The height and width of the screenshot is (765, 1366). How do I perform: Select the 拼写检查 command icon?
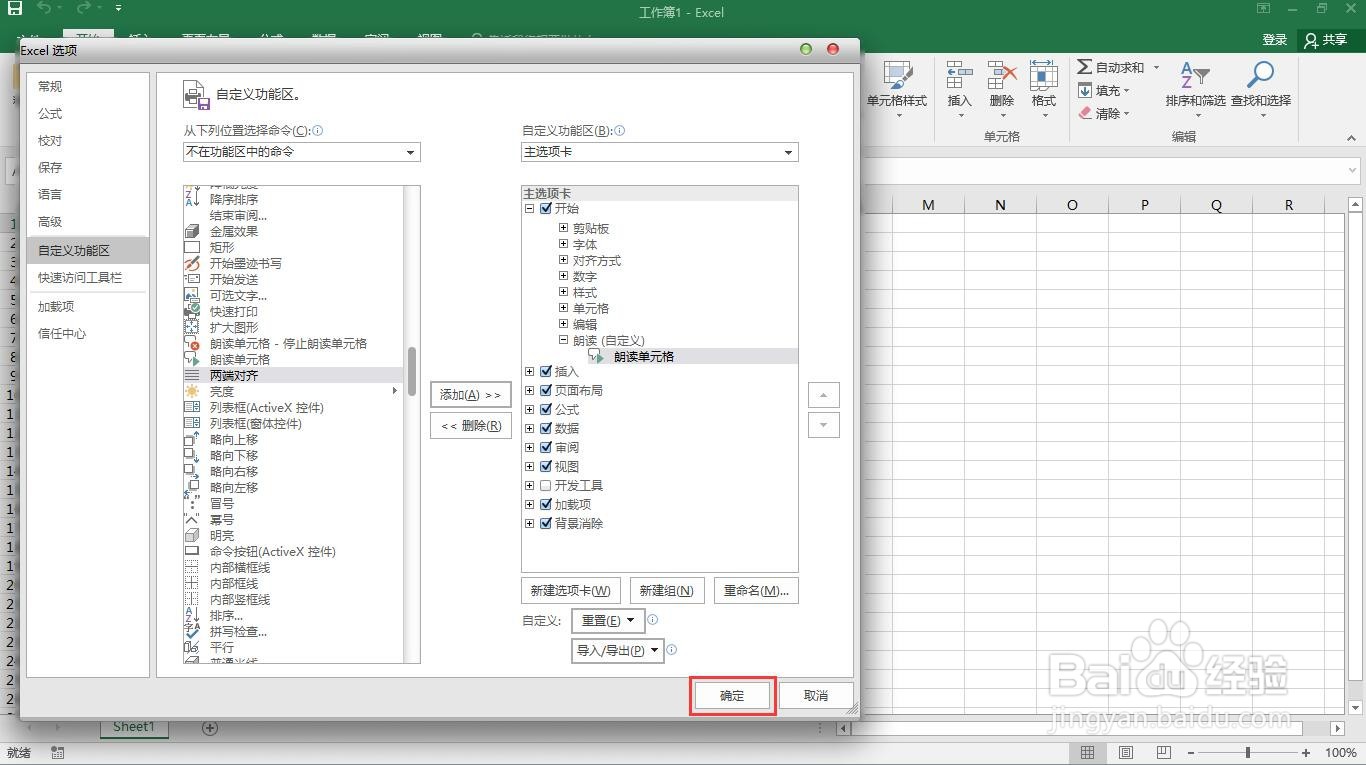coord(192,631)
